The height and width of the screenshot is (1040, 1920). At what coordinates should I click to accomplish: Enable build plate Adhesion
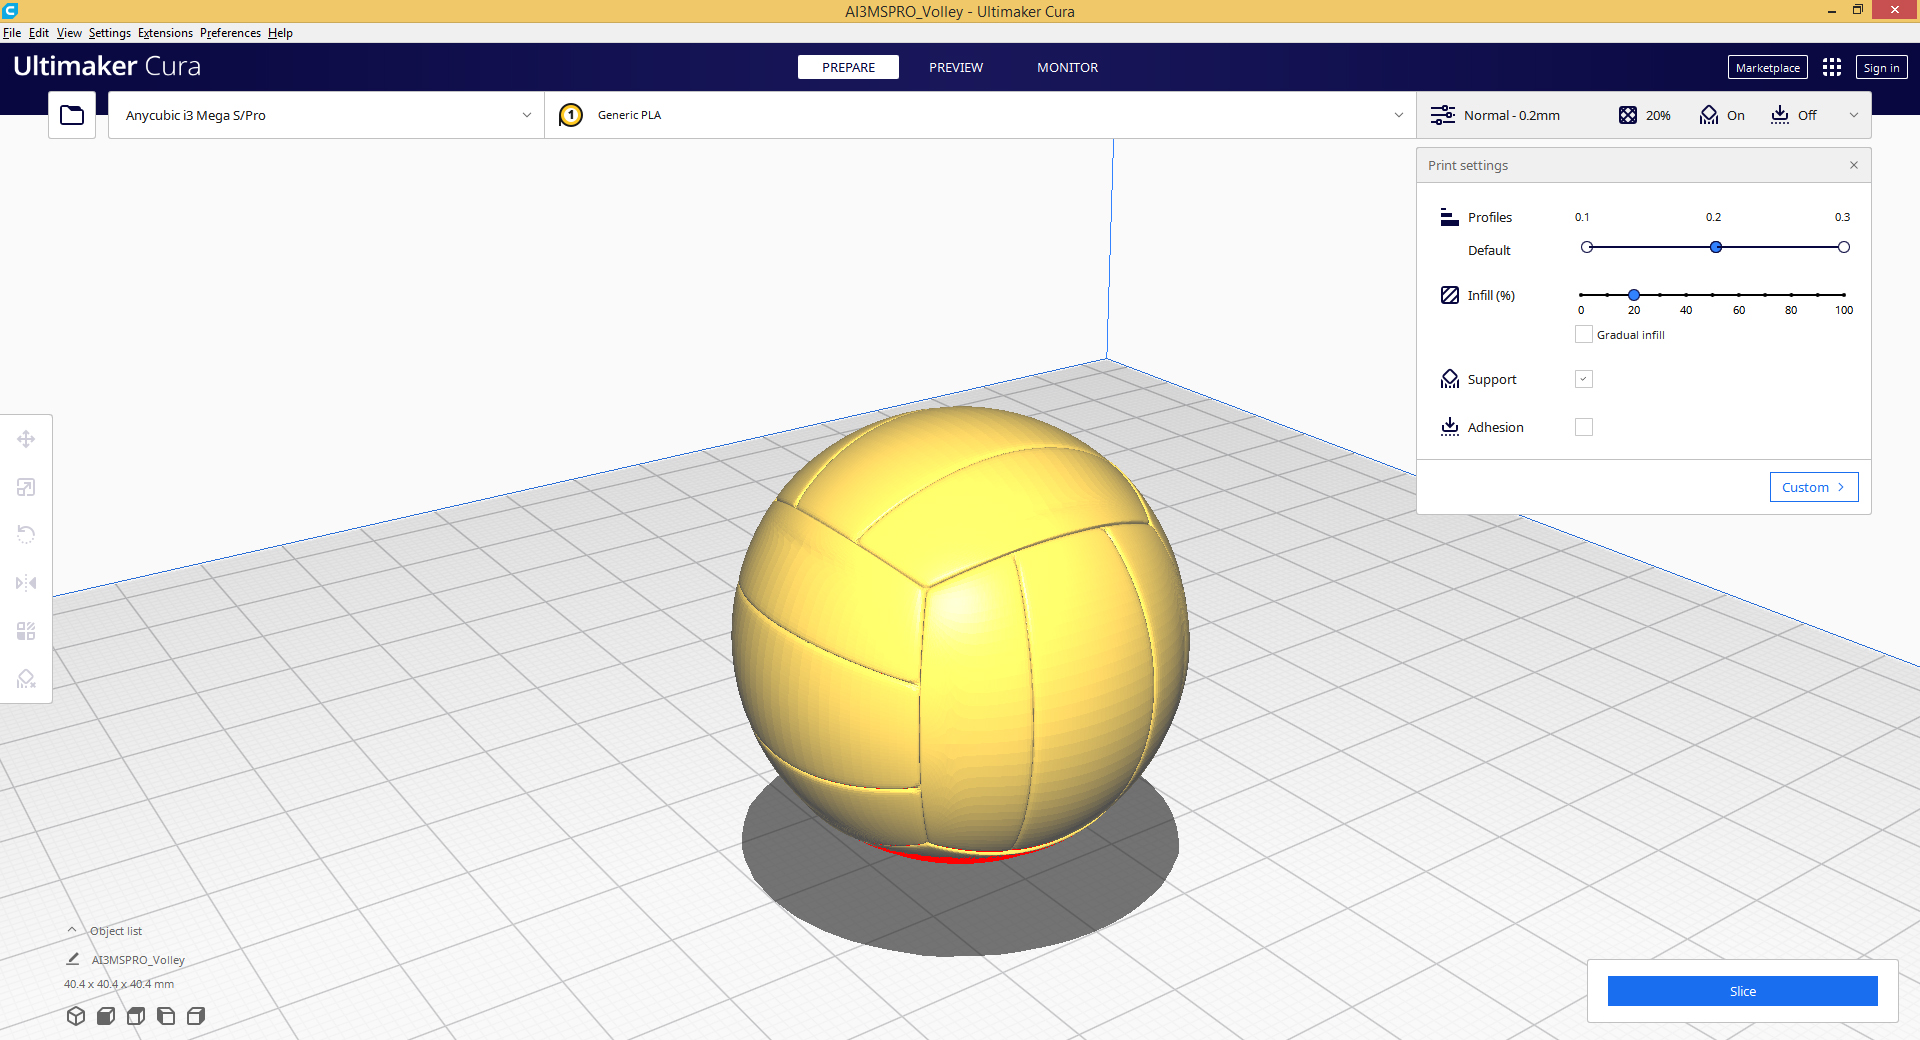(x=1583, y=427)
